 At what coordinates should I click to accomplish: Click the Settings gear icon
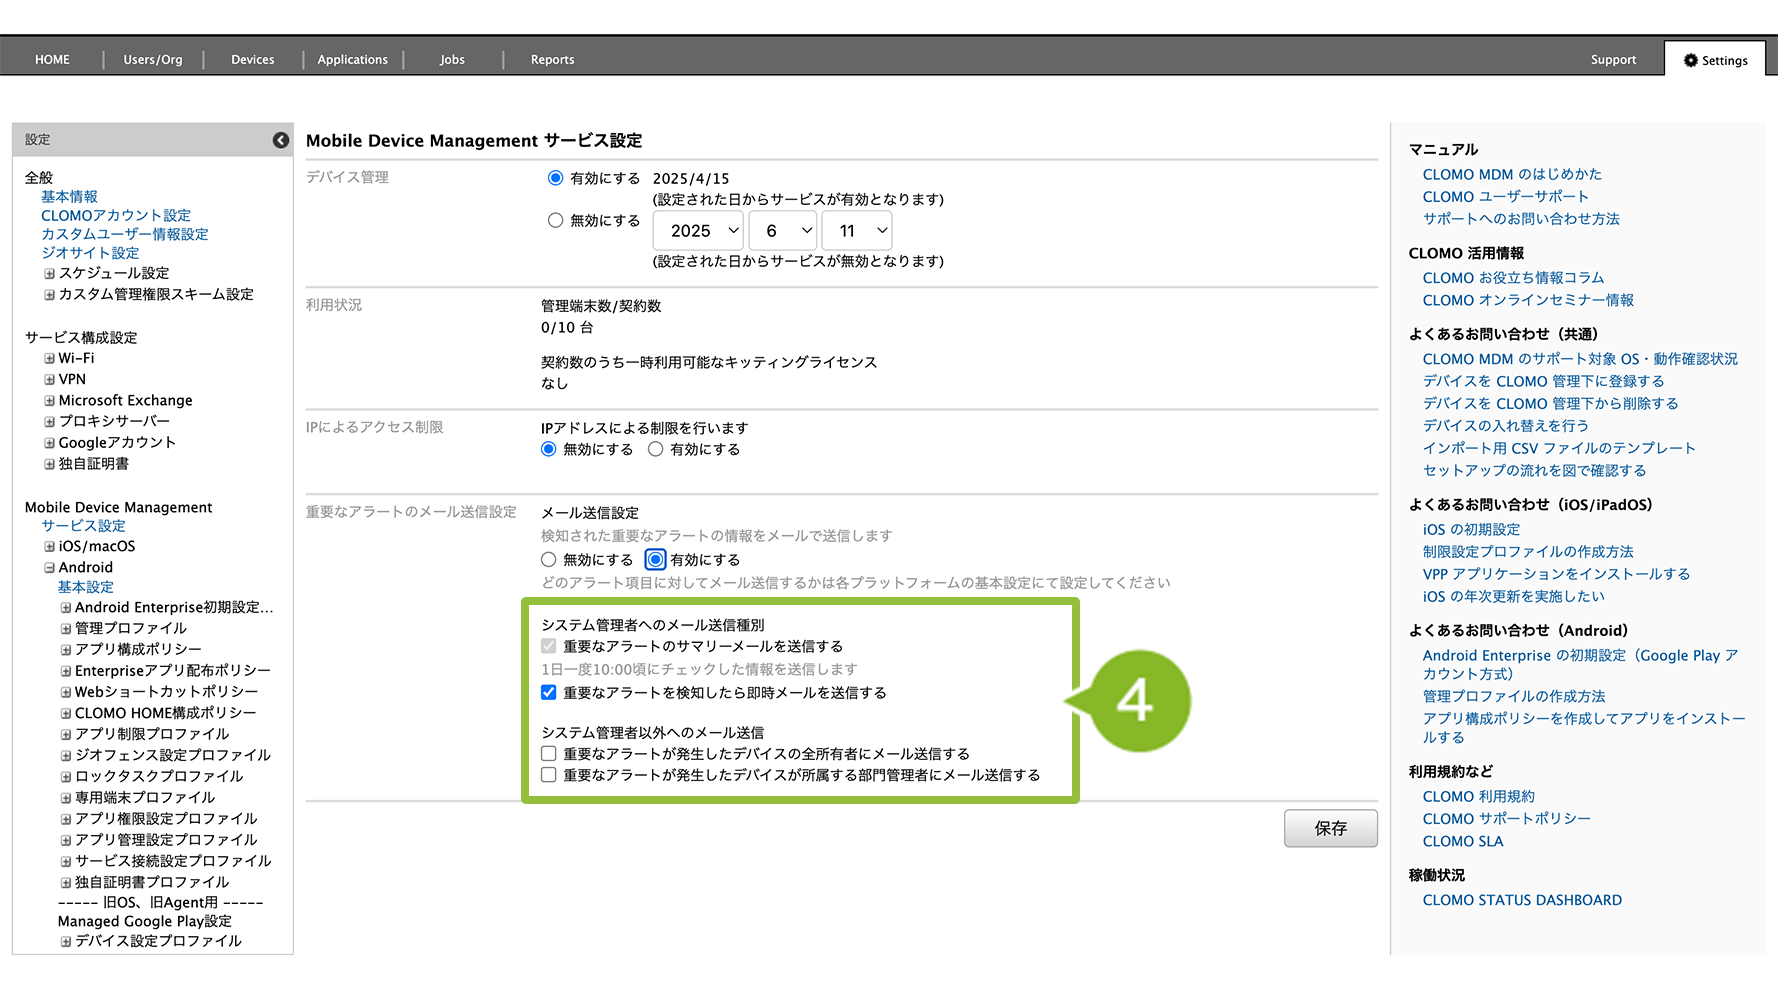[1690, 60]
